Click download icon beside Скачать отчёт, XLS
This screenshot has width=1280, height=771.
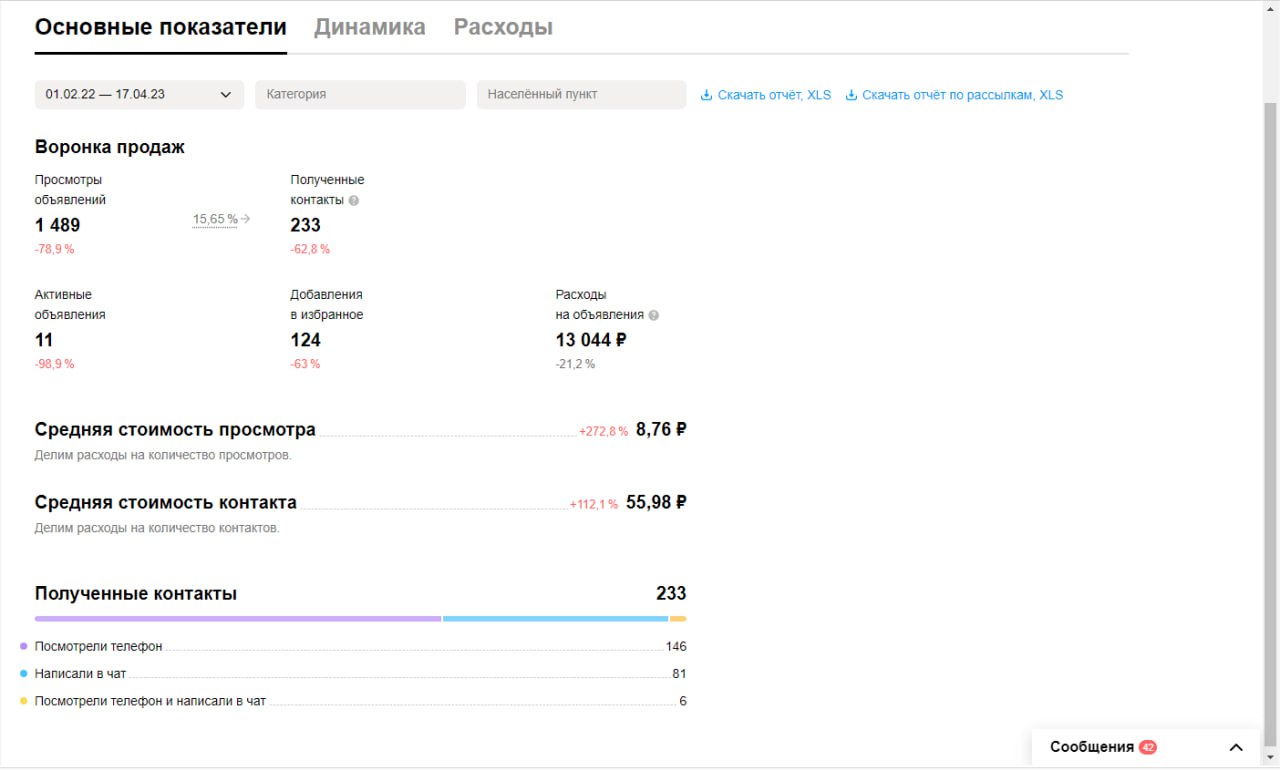coord(706,95)
